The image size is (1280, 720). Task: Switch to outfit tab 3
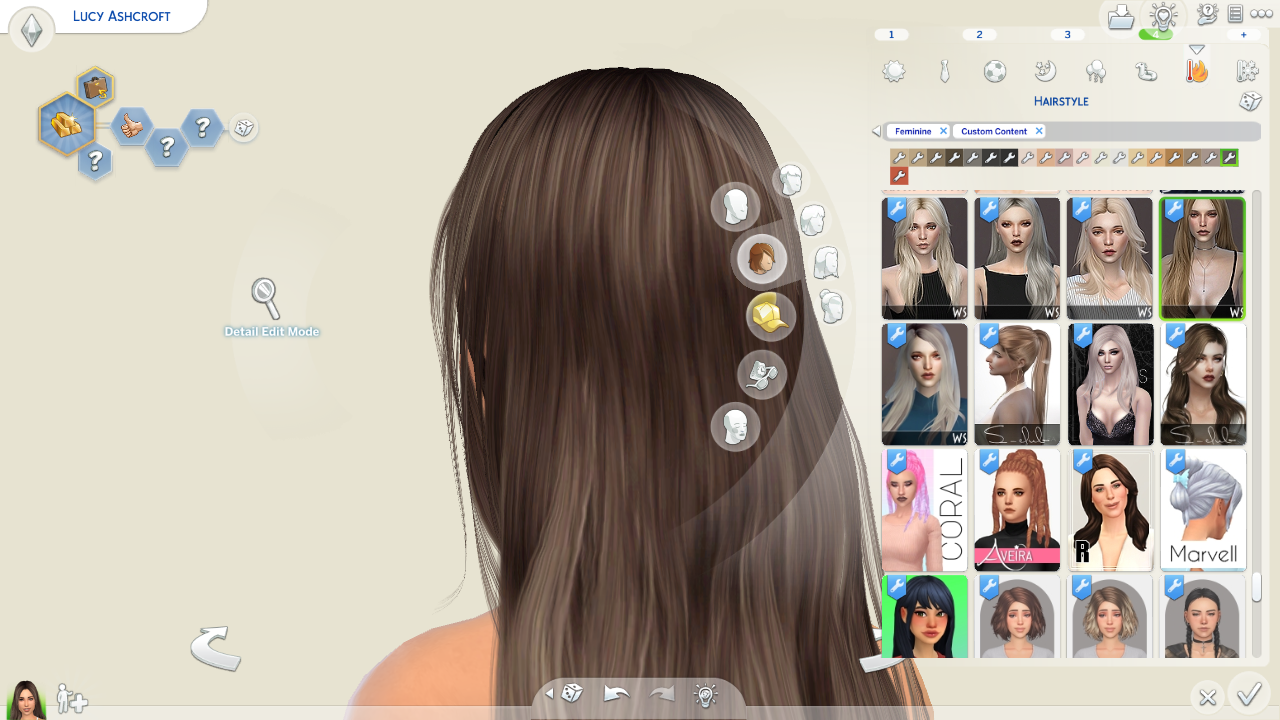pyautogui.click(x=1067, y=35)
